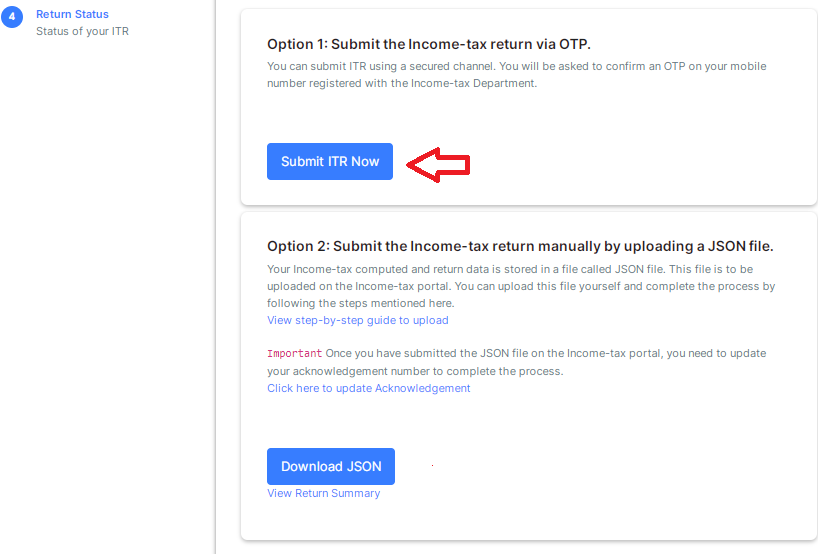Click the Submit ITR Now button
Image resolution: width=818 pixels, height=554 pixels.
pyautogui.click(x=330, y=162)
